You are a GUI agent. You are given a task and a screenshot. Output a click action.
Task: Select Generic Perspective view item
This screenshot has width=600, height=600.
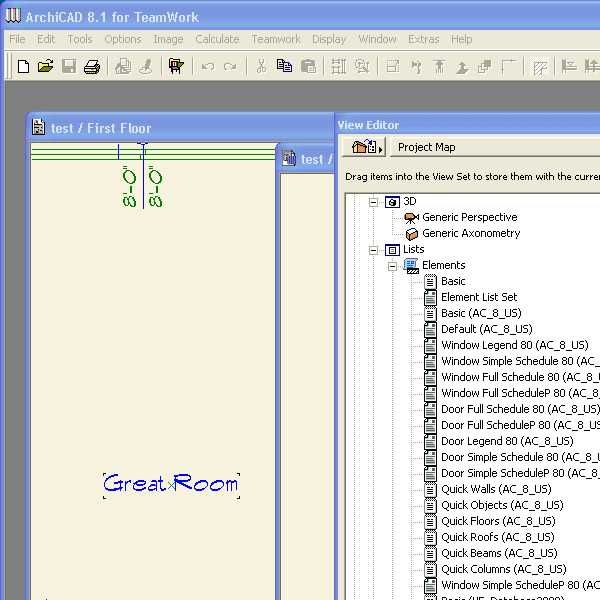click(x=469, y=217)
